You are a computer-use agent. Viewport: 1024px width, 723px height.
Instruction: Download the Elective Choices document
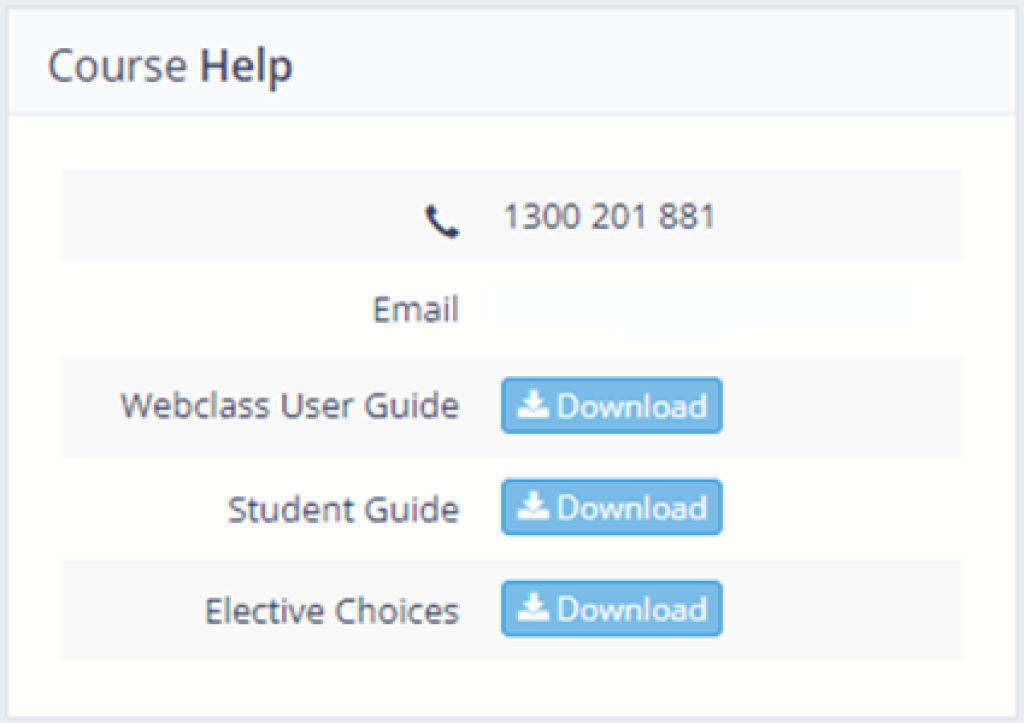click(x=611, y=608)
